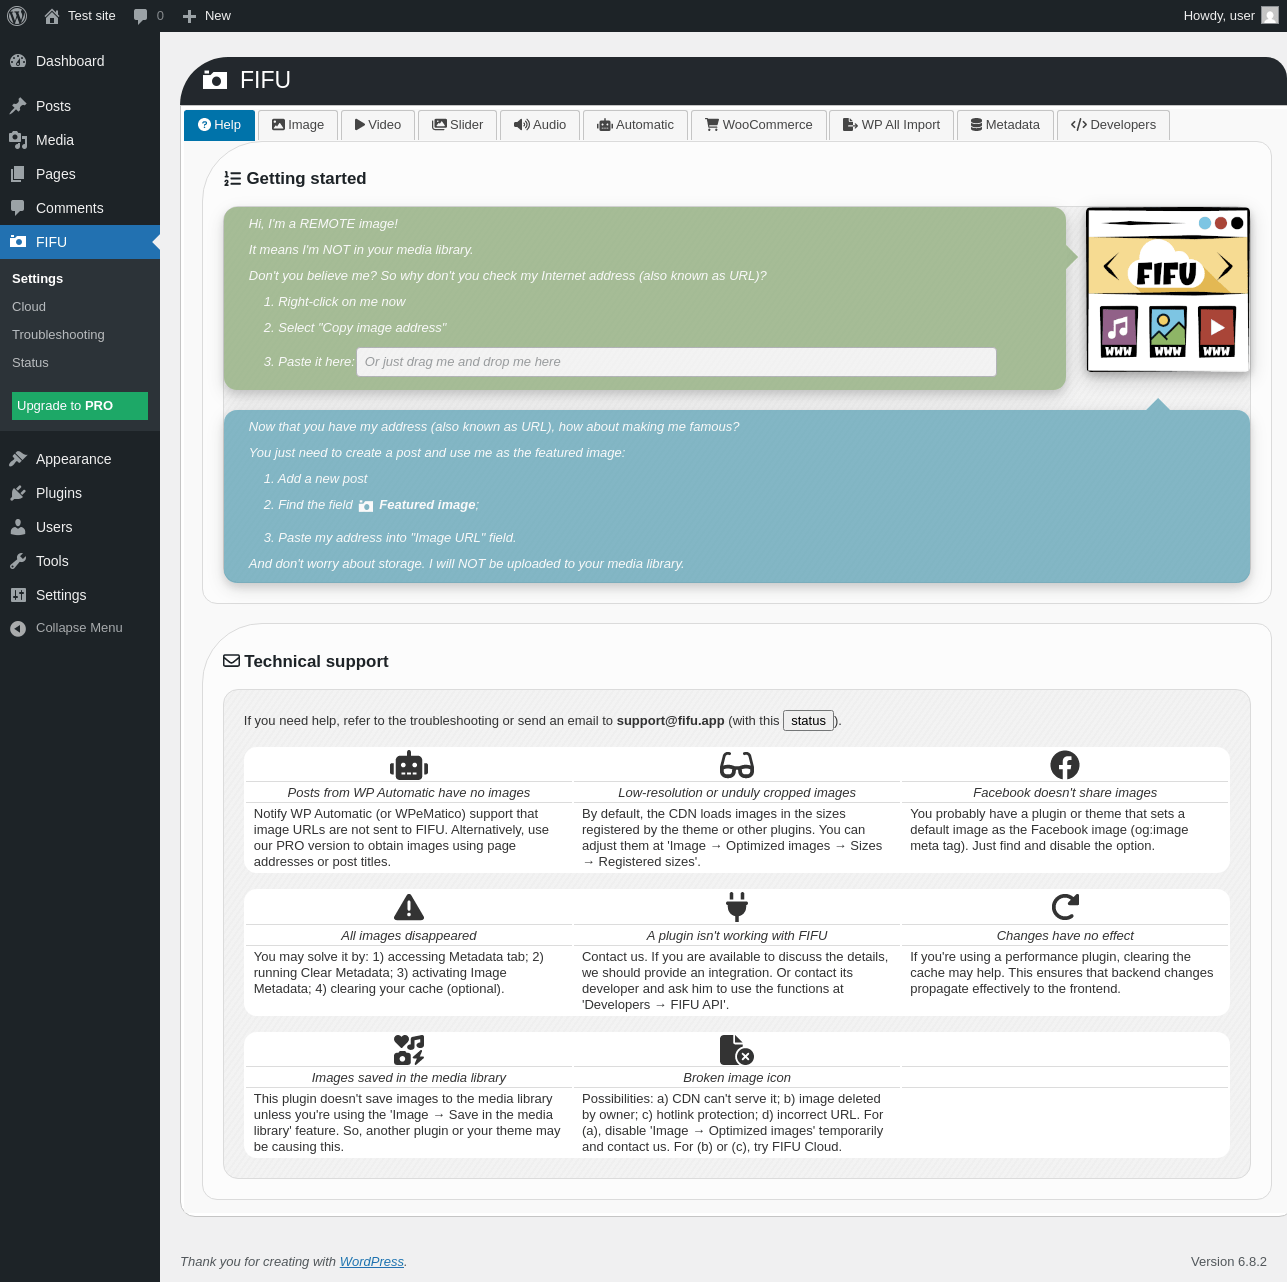Collapse the admin sidebar menu

click(80, 628)
